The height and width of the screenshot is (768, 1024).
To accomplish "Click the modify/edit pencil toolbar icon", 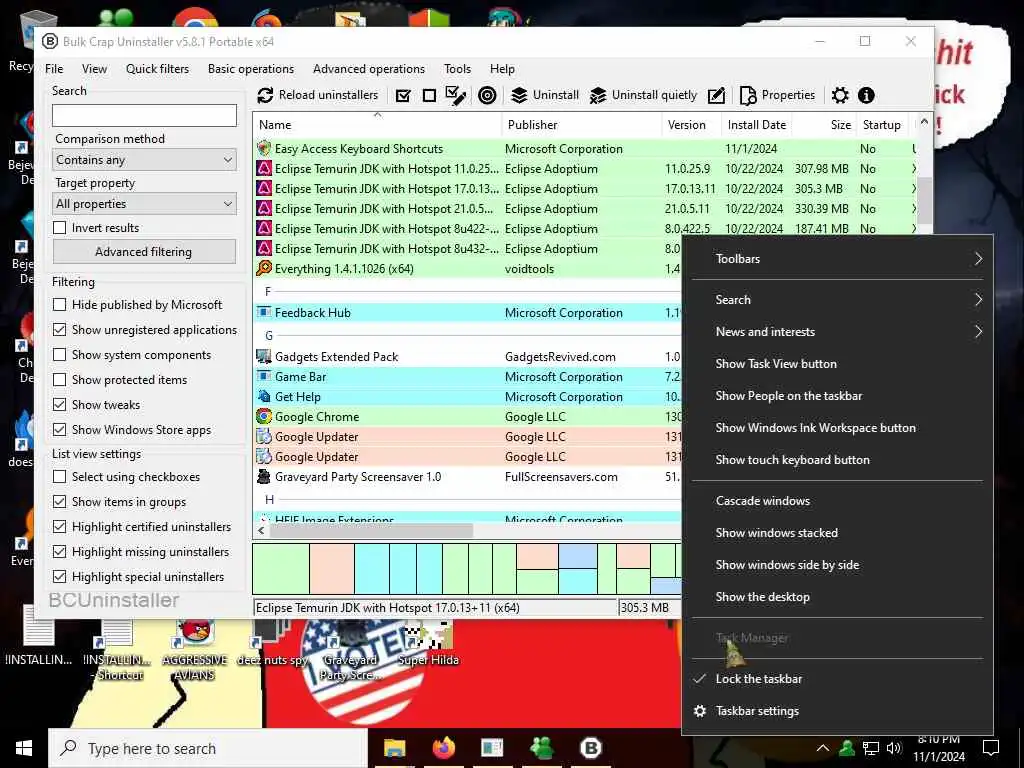I will (x=716, y=96).
